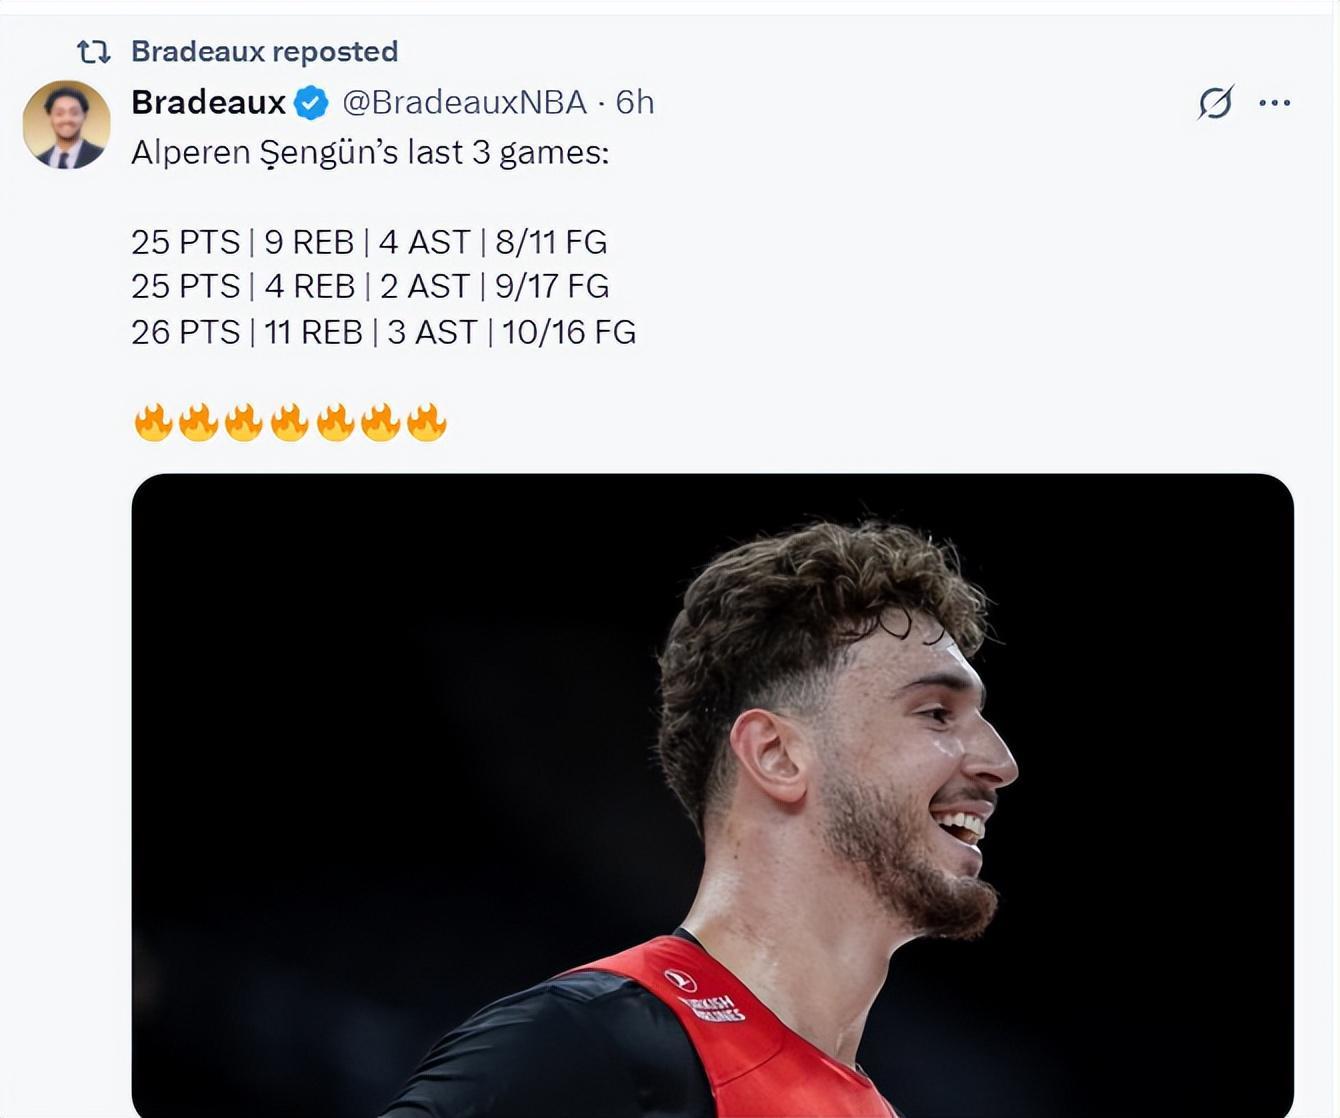Click the repost arrows icon above the tweet
Image resolution: width=1340 pixels, height=1118 pixels.
94,51
